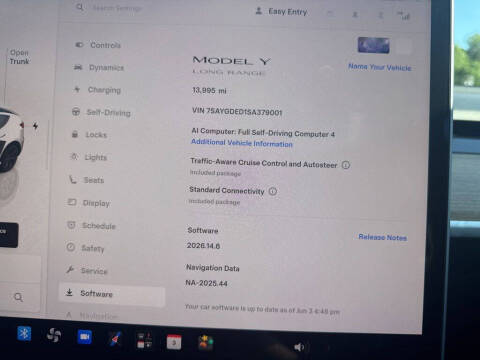480x360 pixels.
Task: Tap the Open Trunk control
Action: coord(19,57)
